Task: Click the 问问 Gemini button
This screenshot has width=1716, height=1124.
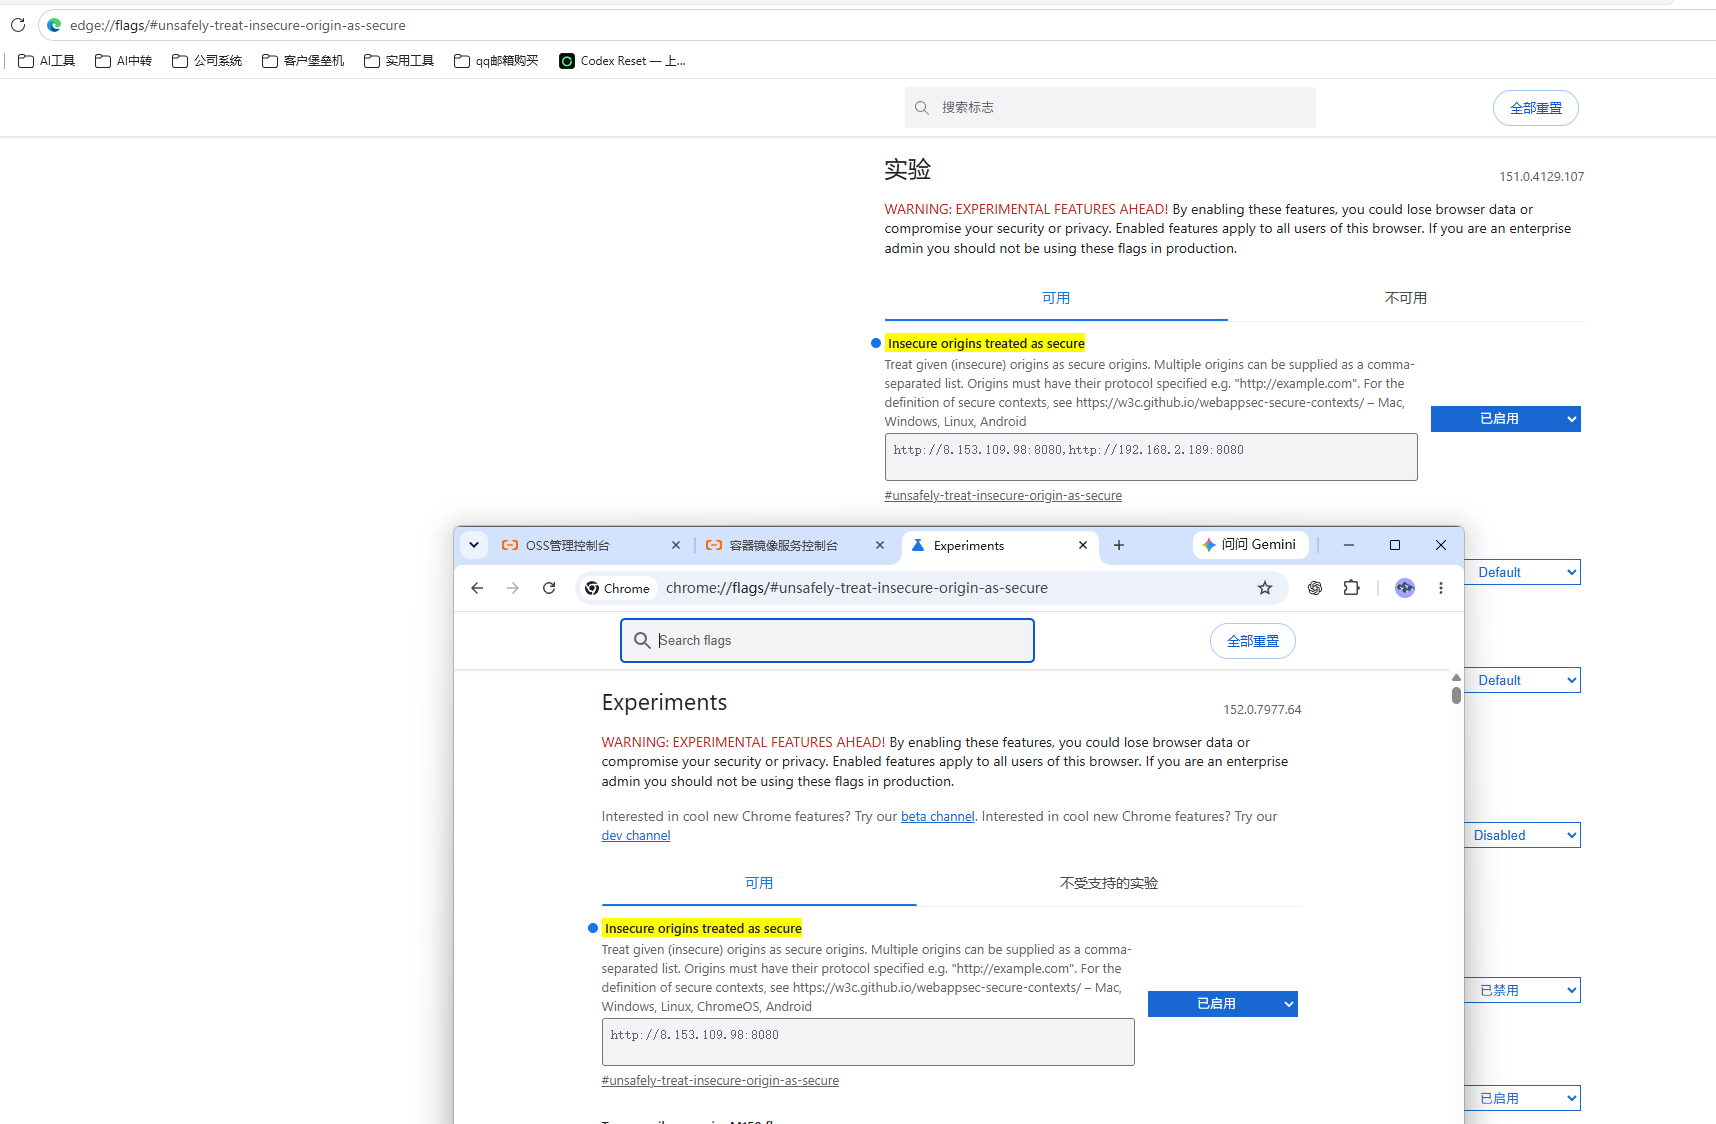Action: [x=1250, y=544]
